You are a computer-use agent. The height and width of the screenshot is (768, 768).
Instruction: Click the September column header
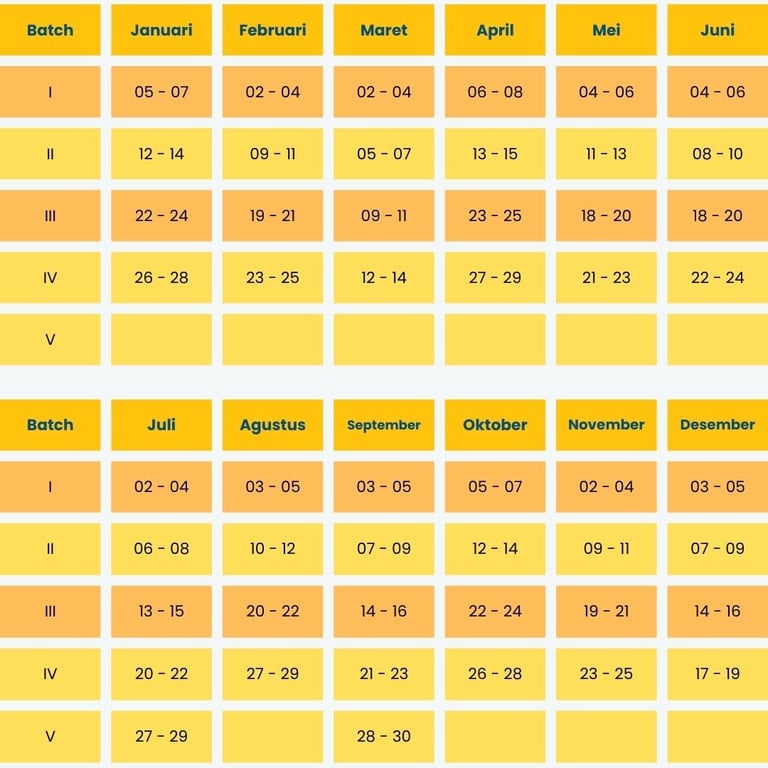tap(384, 425)
